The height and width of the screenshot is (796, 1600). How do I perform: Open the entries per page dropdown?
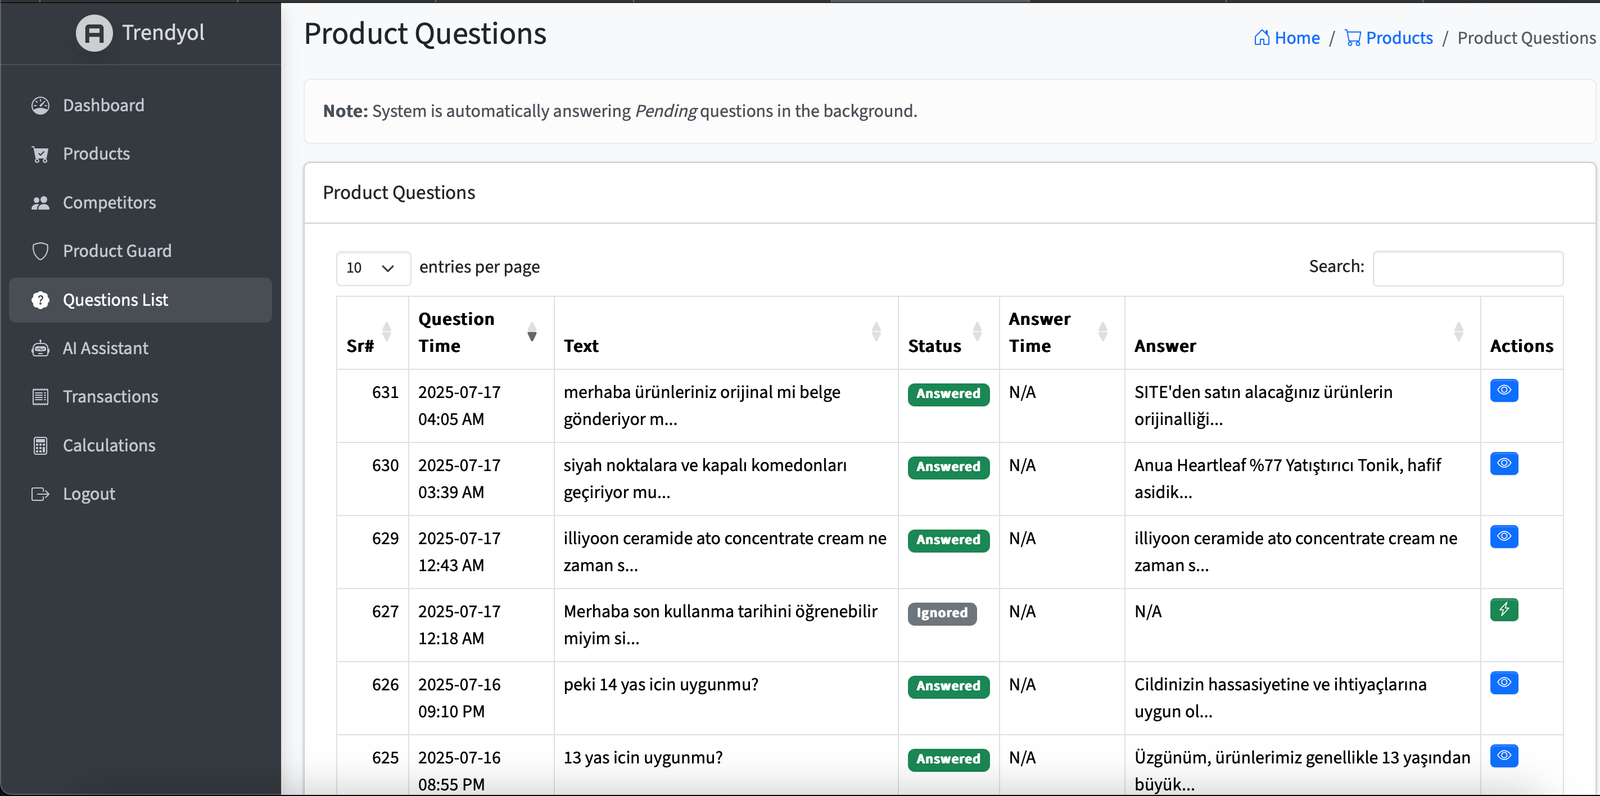pos(372,268)
